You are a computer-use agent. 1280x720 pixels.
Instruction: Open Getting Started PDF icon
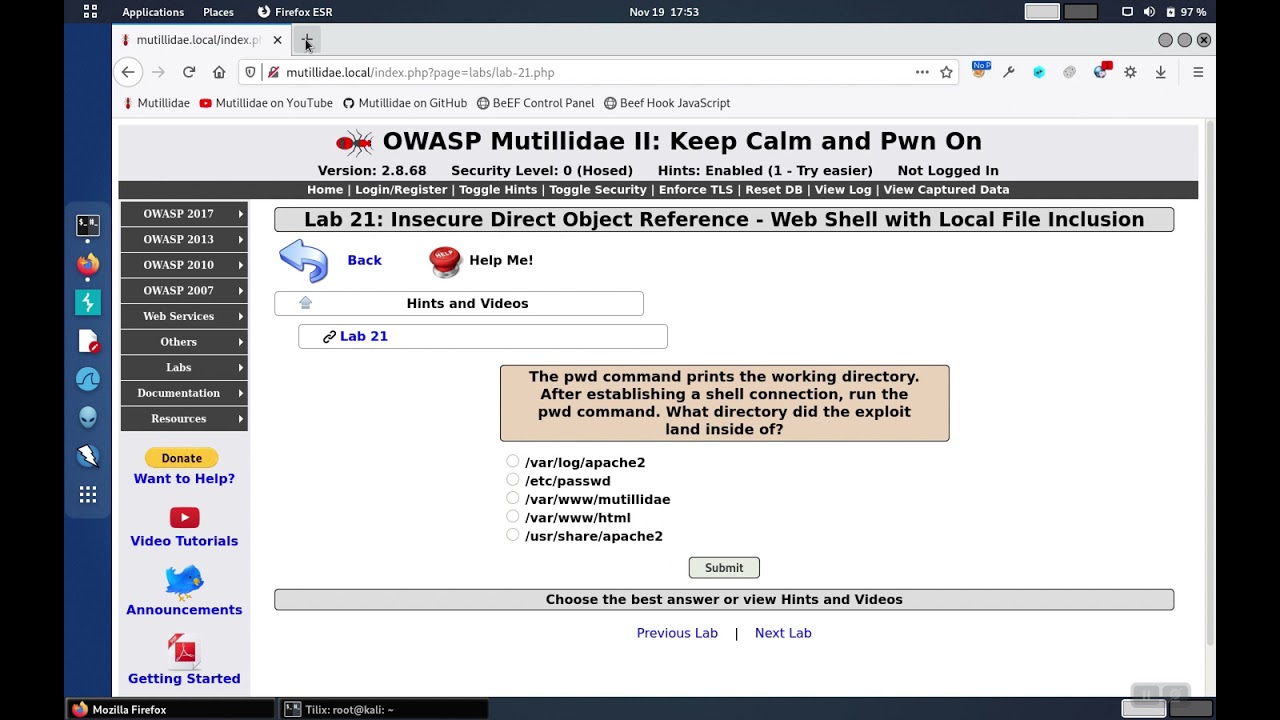click(x=184, y=650)
